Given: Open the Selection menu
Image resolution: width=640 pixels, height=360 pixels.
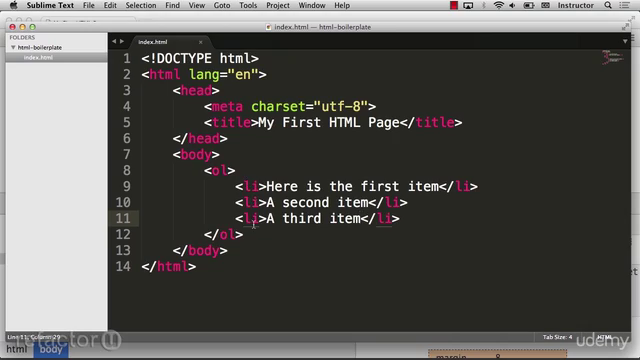Looking at the screenshot, I should (141, 5).
